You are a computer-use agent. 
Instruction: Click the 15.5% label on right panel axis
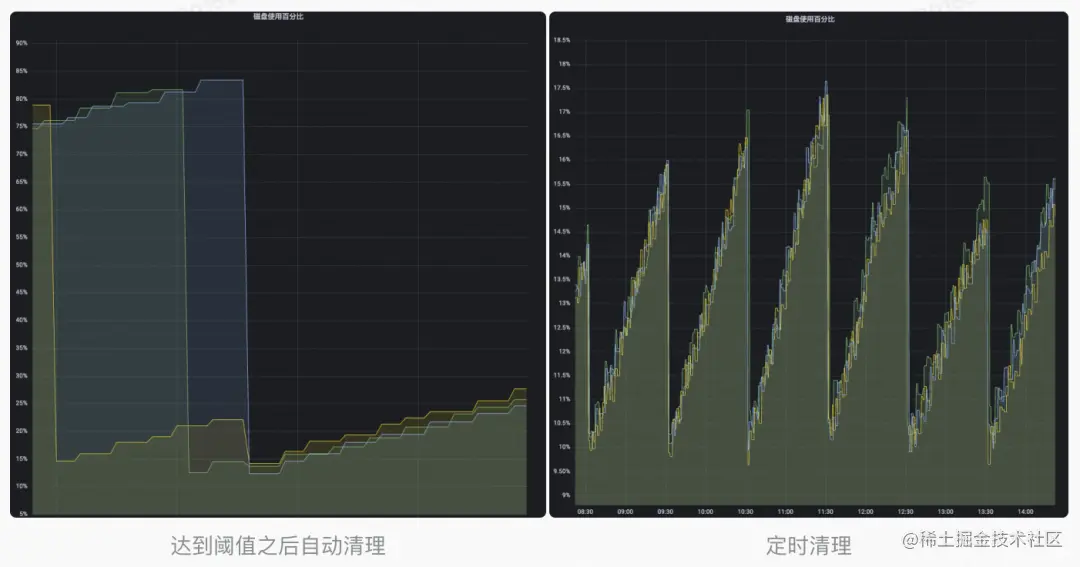point(561,184)
